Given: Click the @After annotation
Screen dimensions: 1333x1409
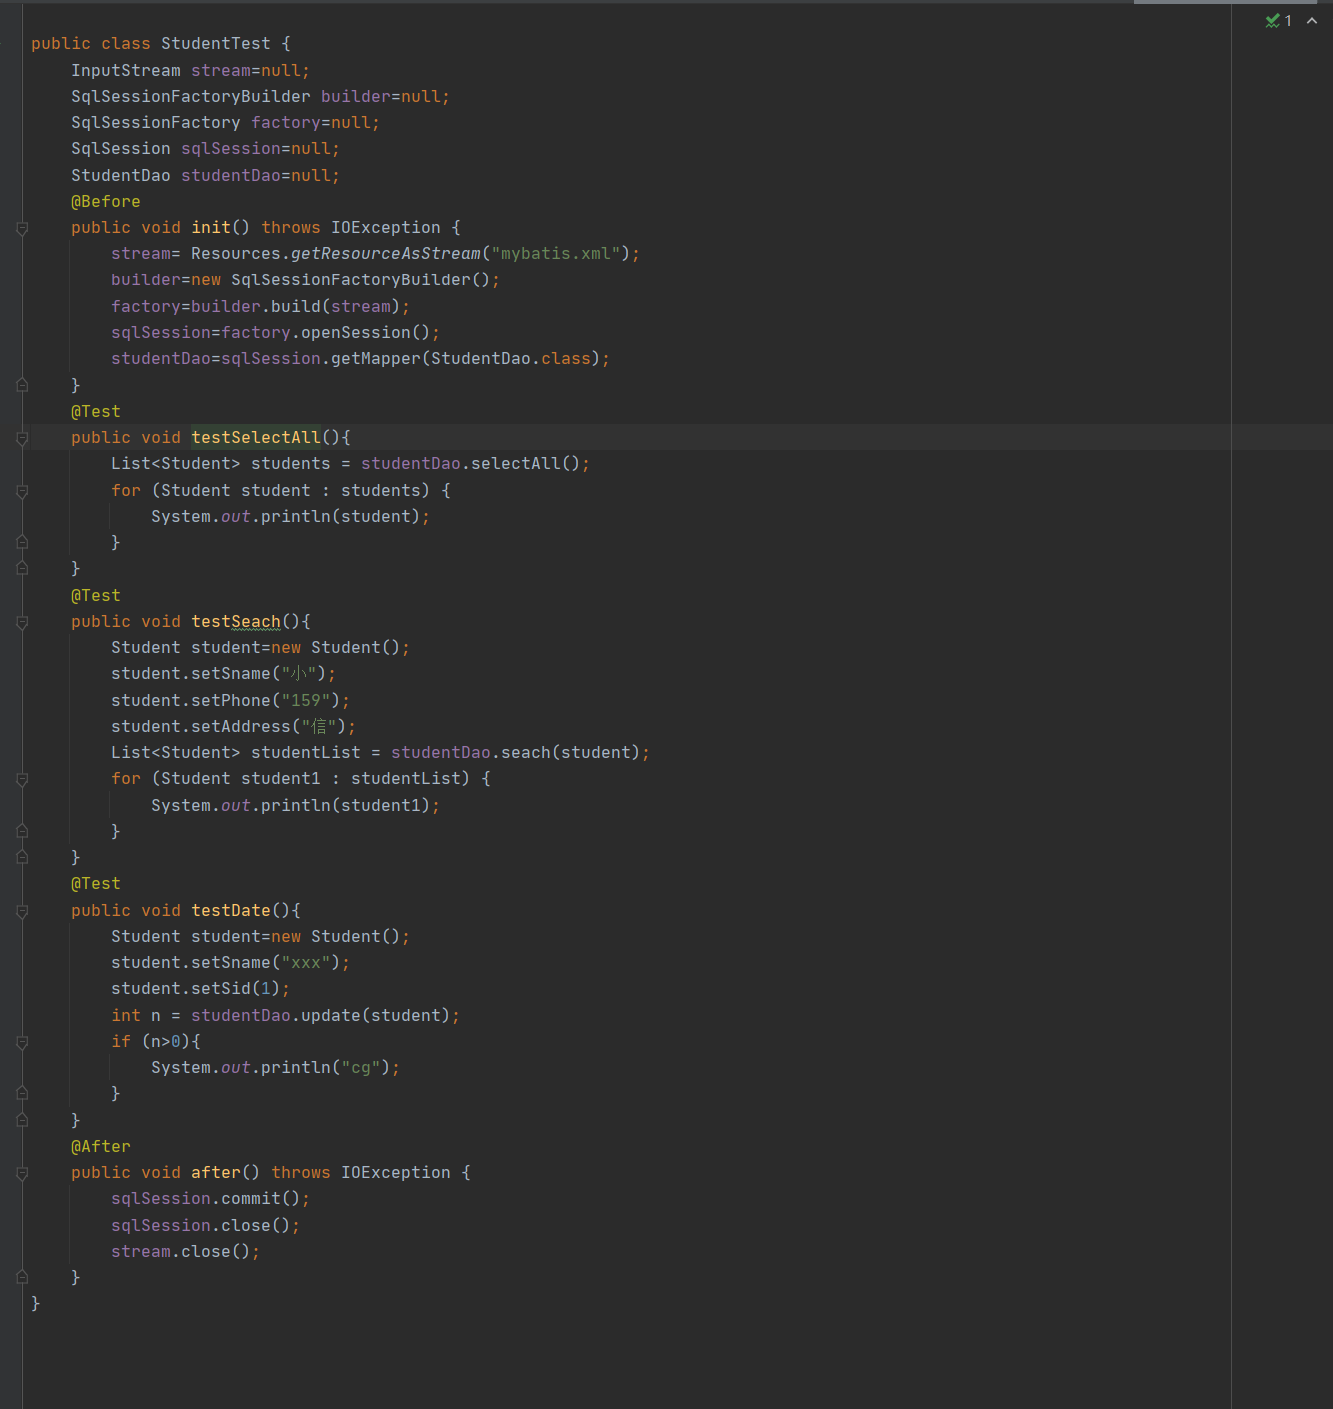Looking at the screenshot, I should click(101, 1147).
